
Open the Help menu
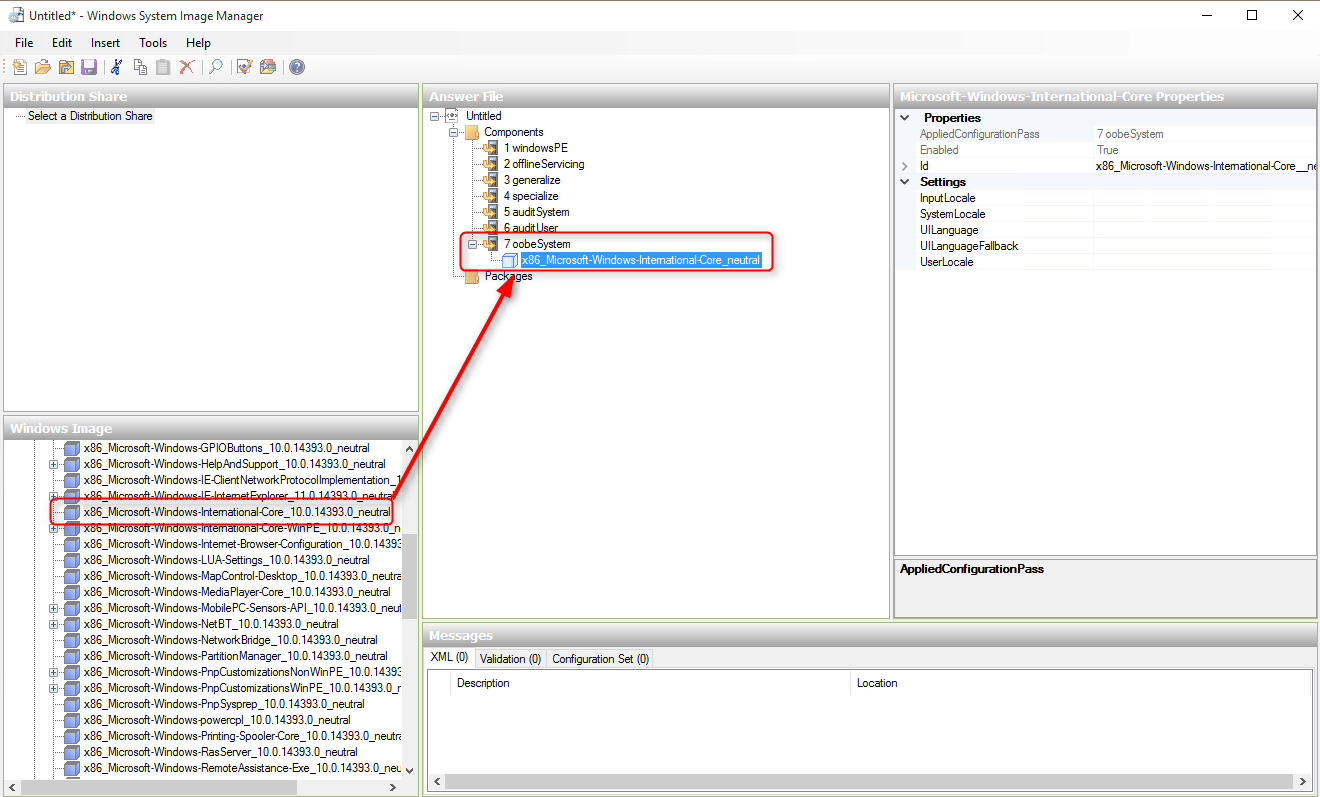pos(198,43)
